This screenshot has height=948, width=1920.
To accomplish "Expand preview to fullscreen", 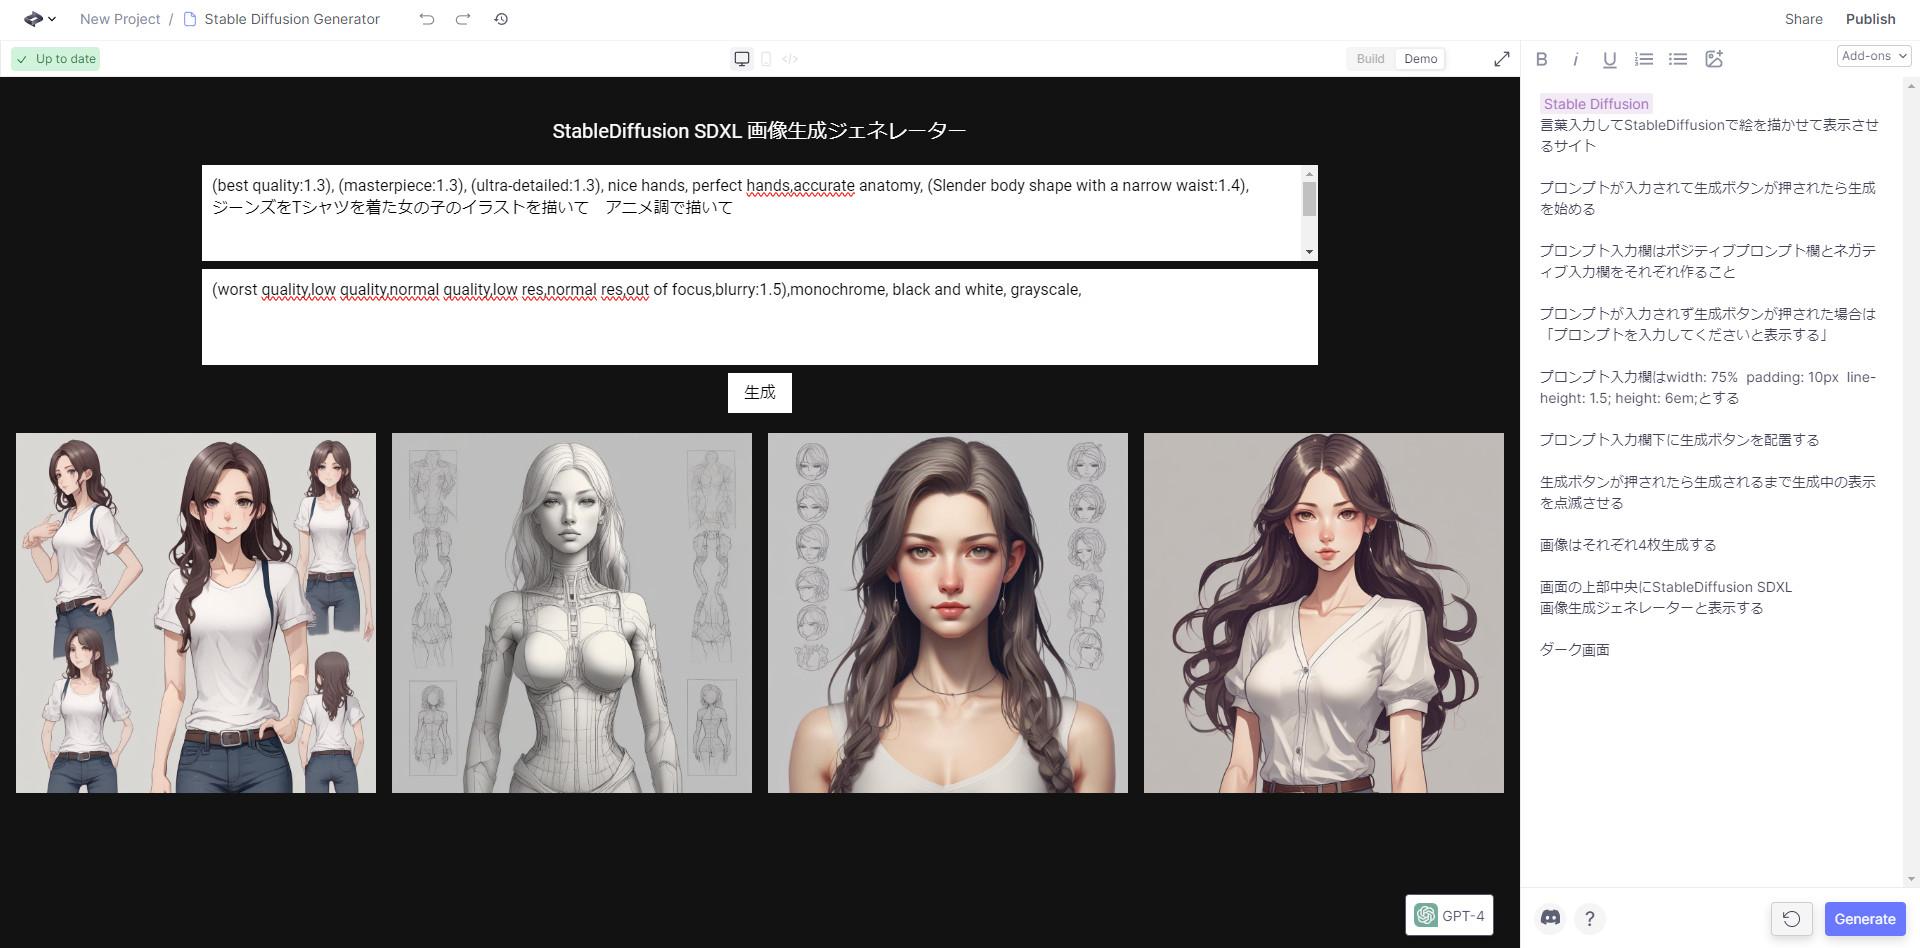I will [1501, 59].
